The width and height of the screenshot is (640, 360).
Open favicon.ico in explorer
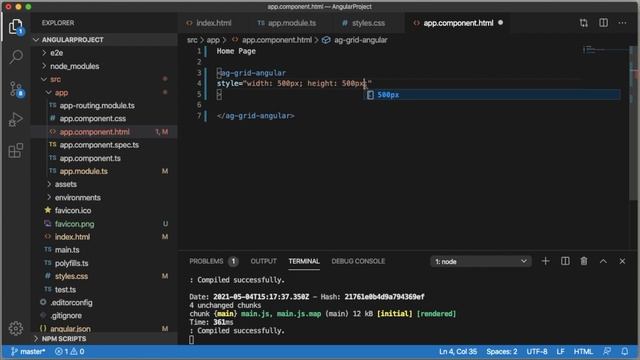[73, 211]
